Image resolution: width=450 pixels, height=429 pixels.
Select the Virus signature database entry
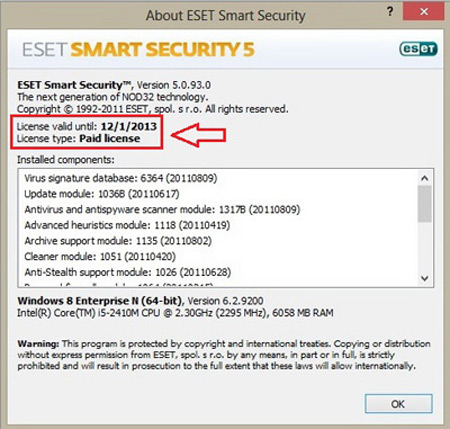click(121, 178)
